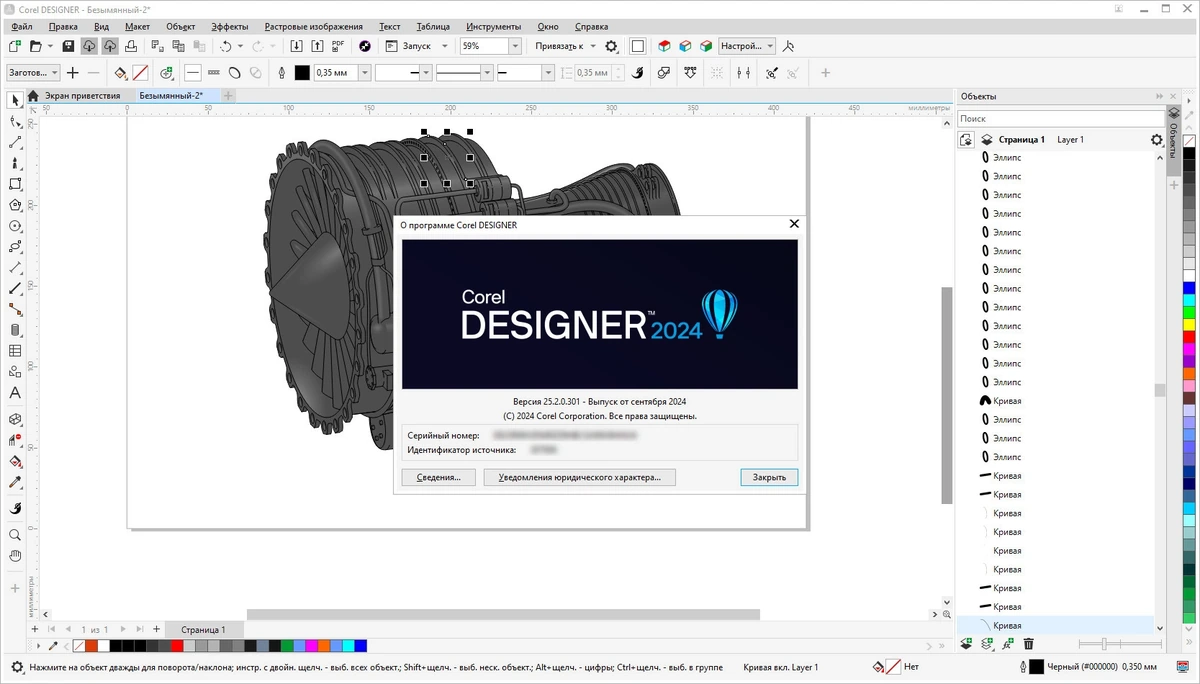1200x684 pixels.
Task: Select the Pick tool in toolbox
Action: pyautogui.click(x=15, y=100)
